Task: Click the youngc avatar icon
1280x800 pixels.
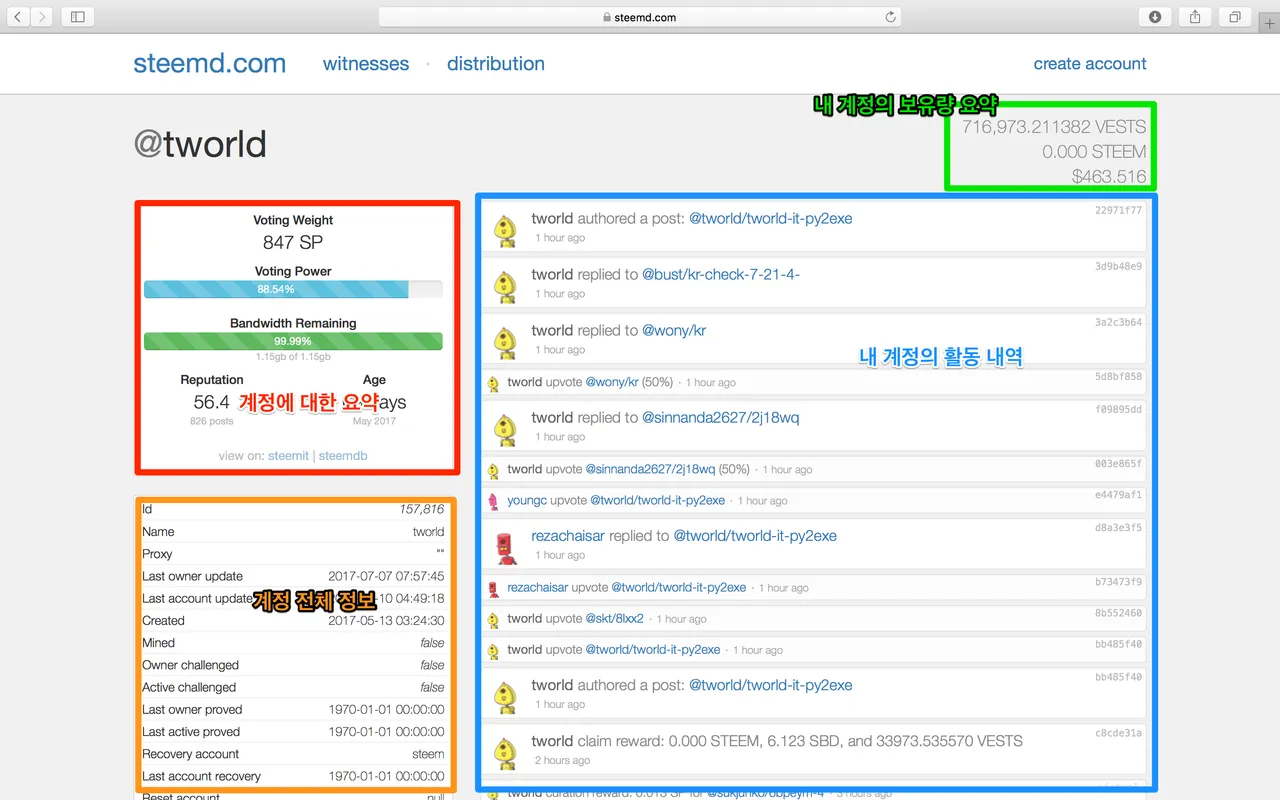Action: pos(493,501)
